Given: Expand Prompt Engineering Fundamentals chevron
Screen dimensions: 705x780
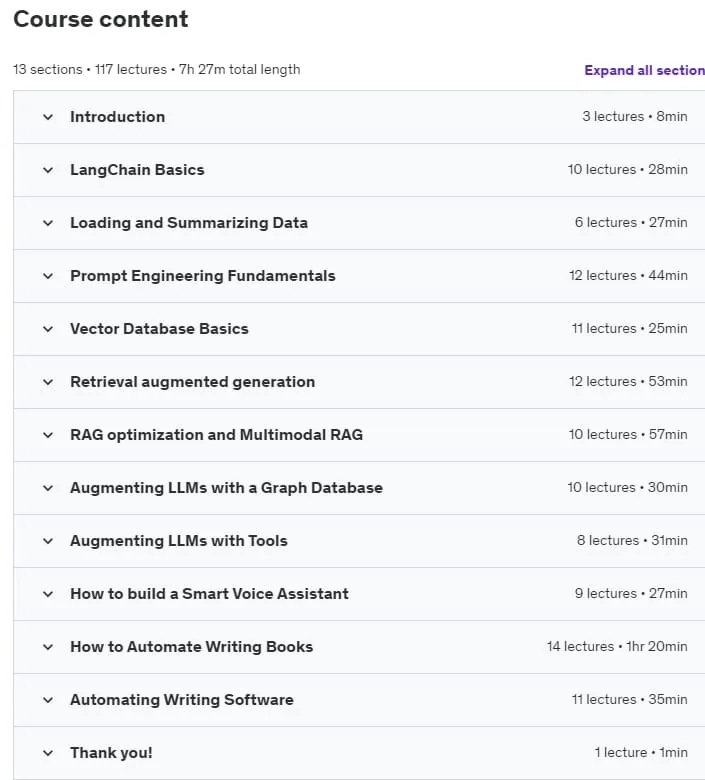Looking at the screenshot, I should (x=48, y=276).
